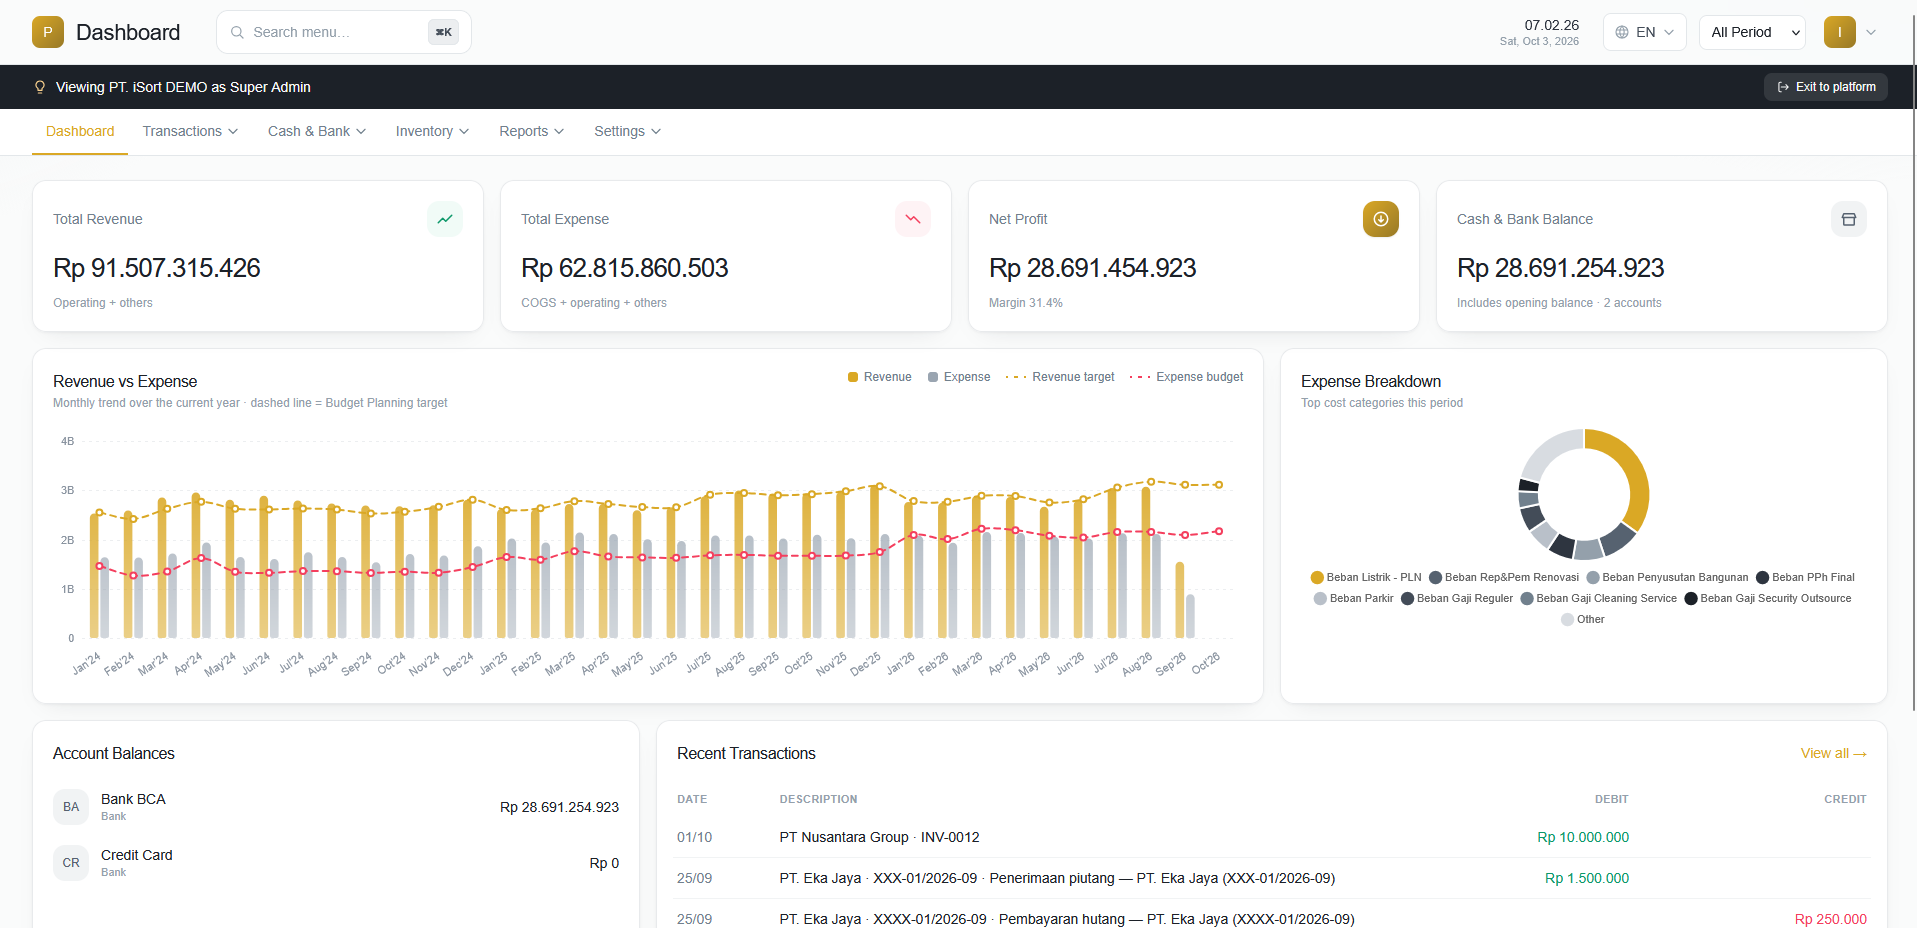Click Exit to platform button

coord(1826,87)
